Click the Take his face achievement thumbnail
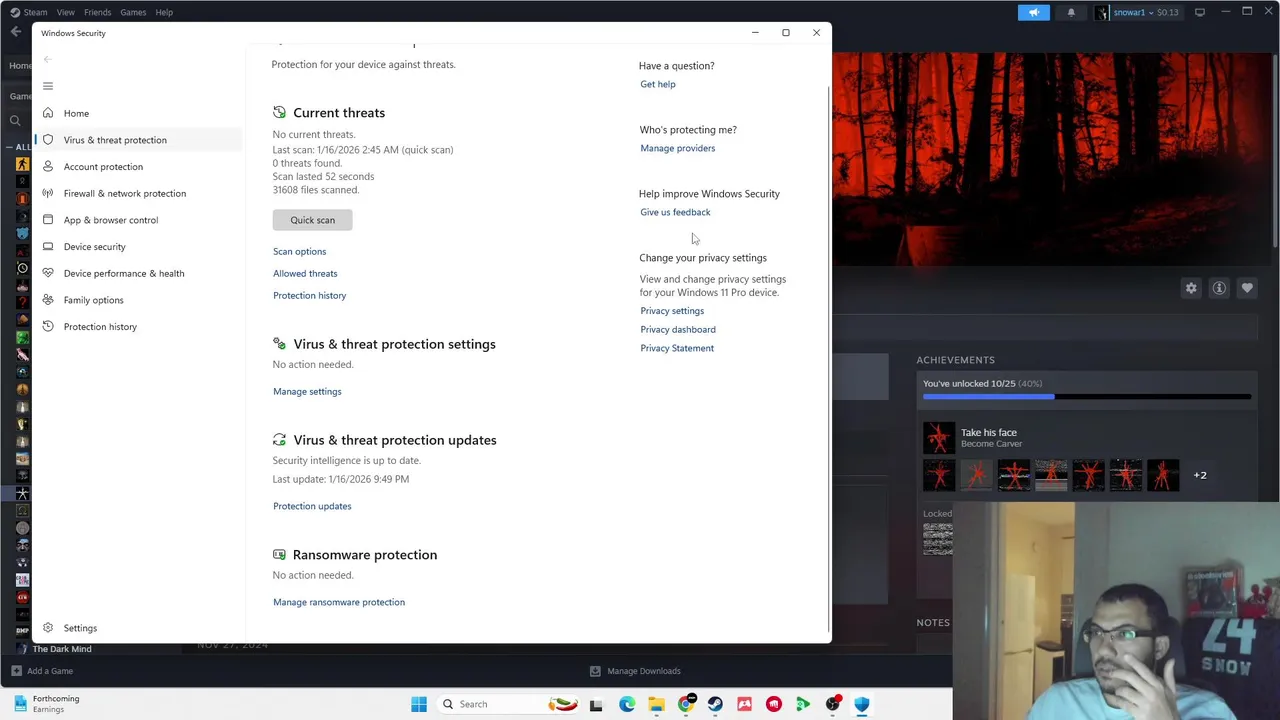 coord(939,438)
